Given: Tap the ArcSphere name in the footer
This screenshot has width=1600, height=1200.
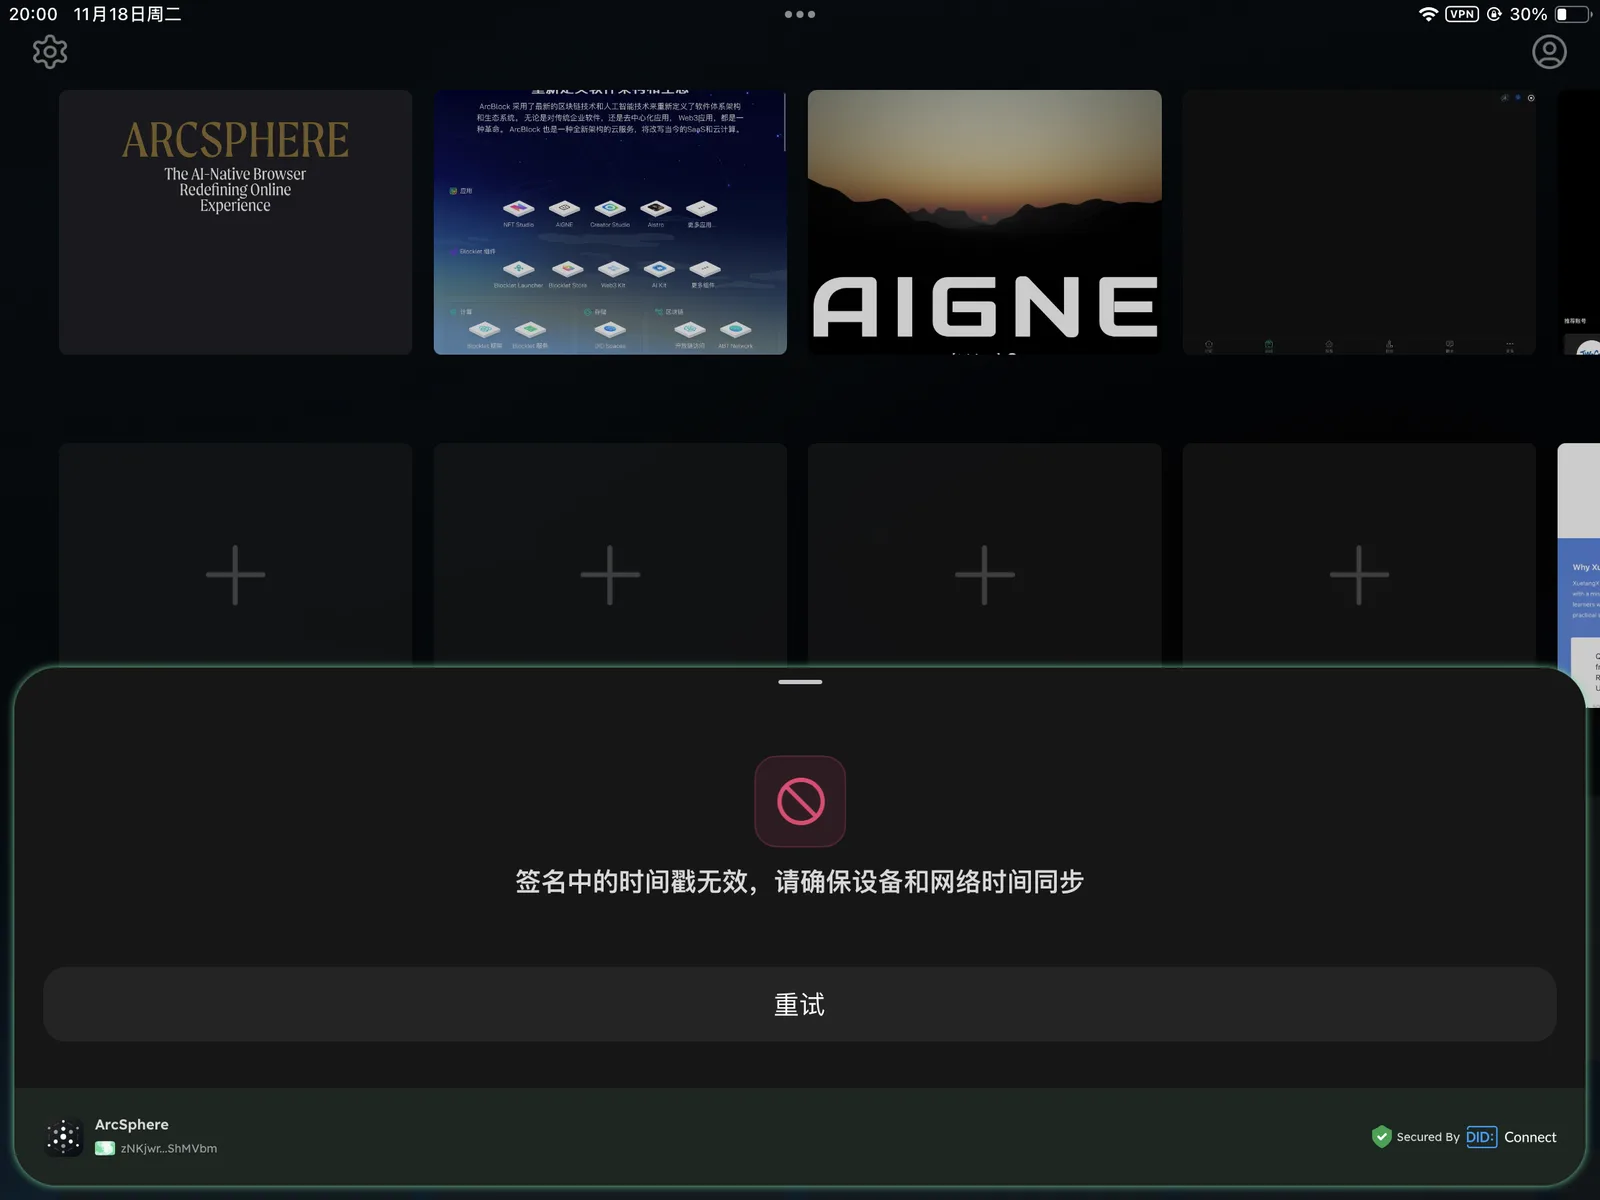Looking at the screenshot, I should [x=132, y=1125].
